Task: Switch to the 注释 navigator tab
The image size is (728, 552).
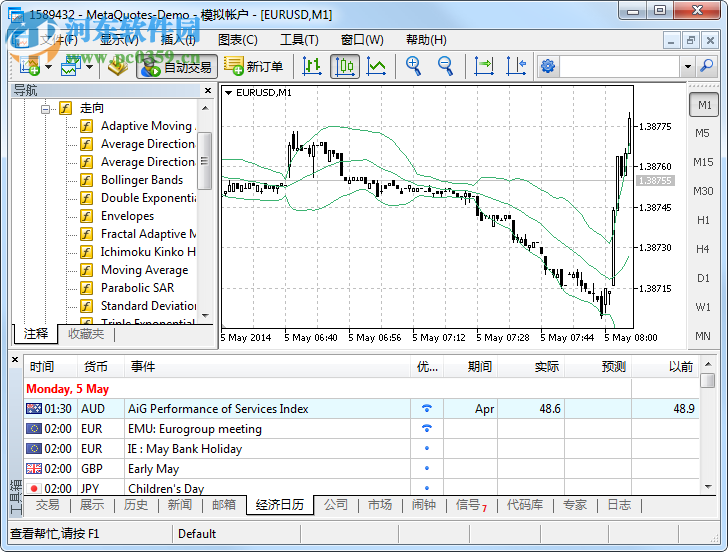Action: pos(36,334)
